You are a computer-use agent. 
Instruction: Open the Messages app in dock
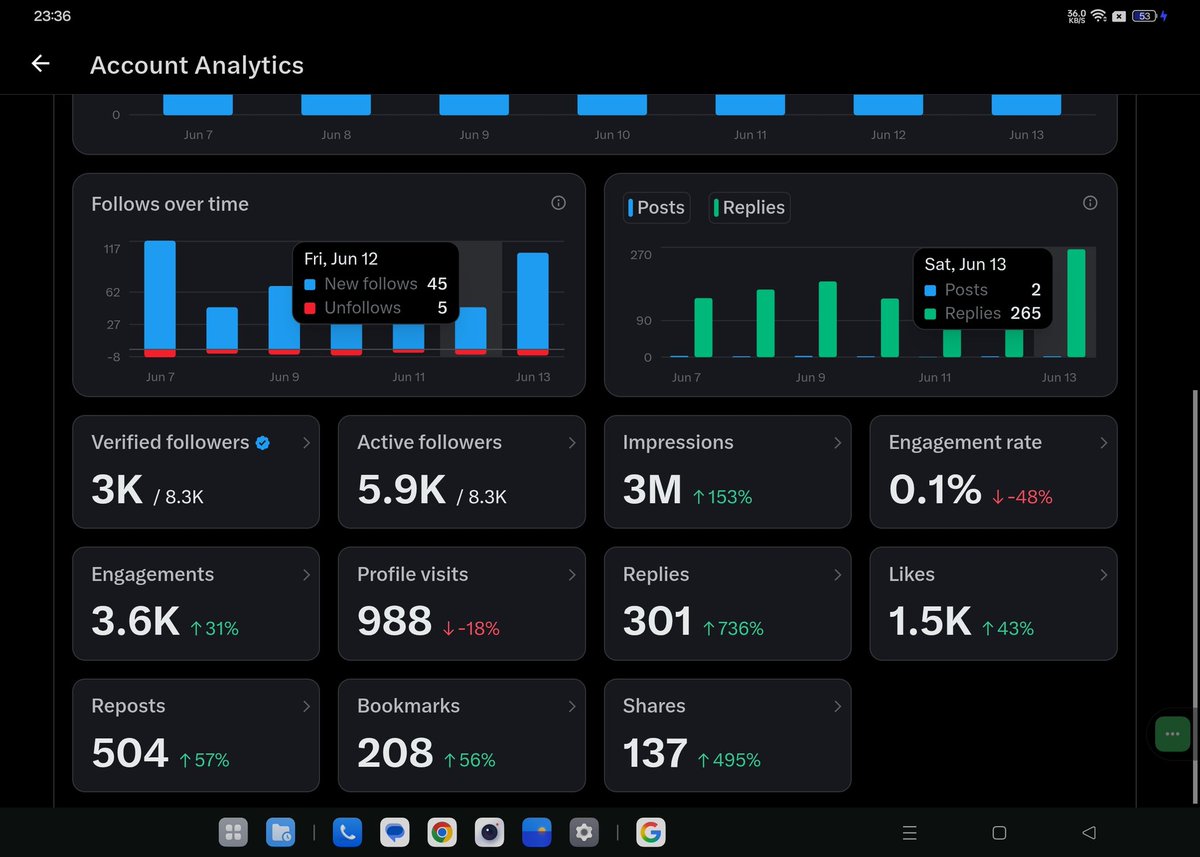(x=395, y=832)
